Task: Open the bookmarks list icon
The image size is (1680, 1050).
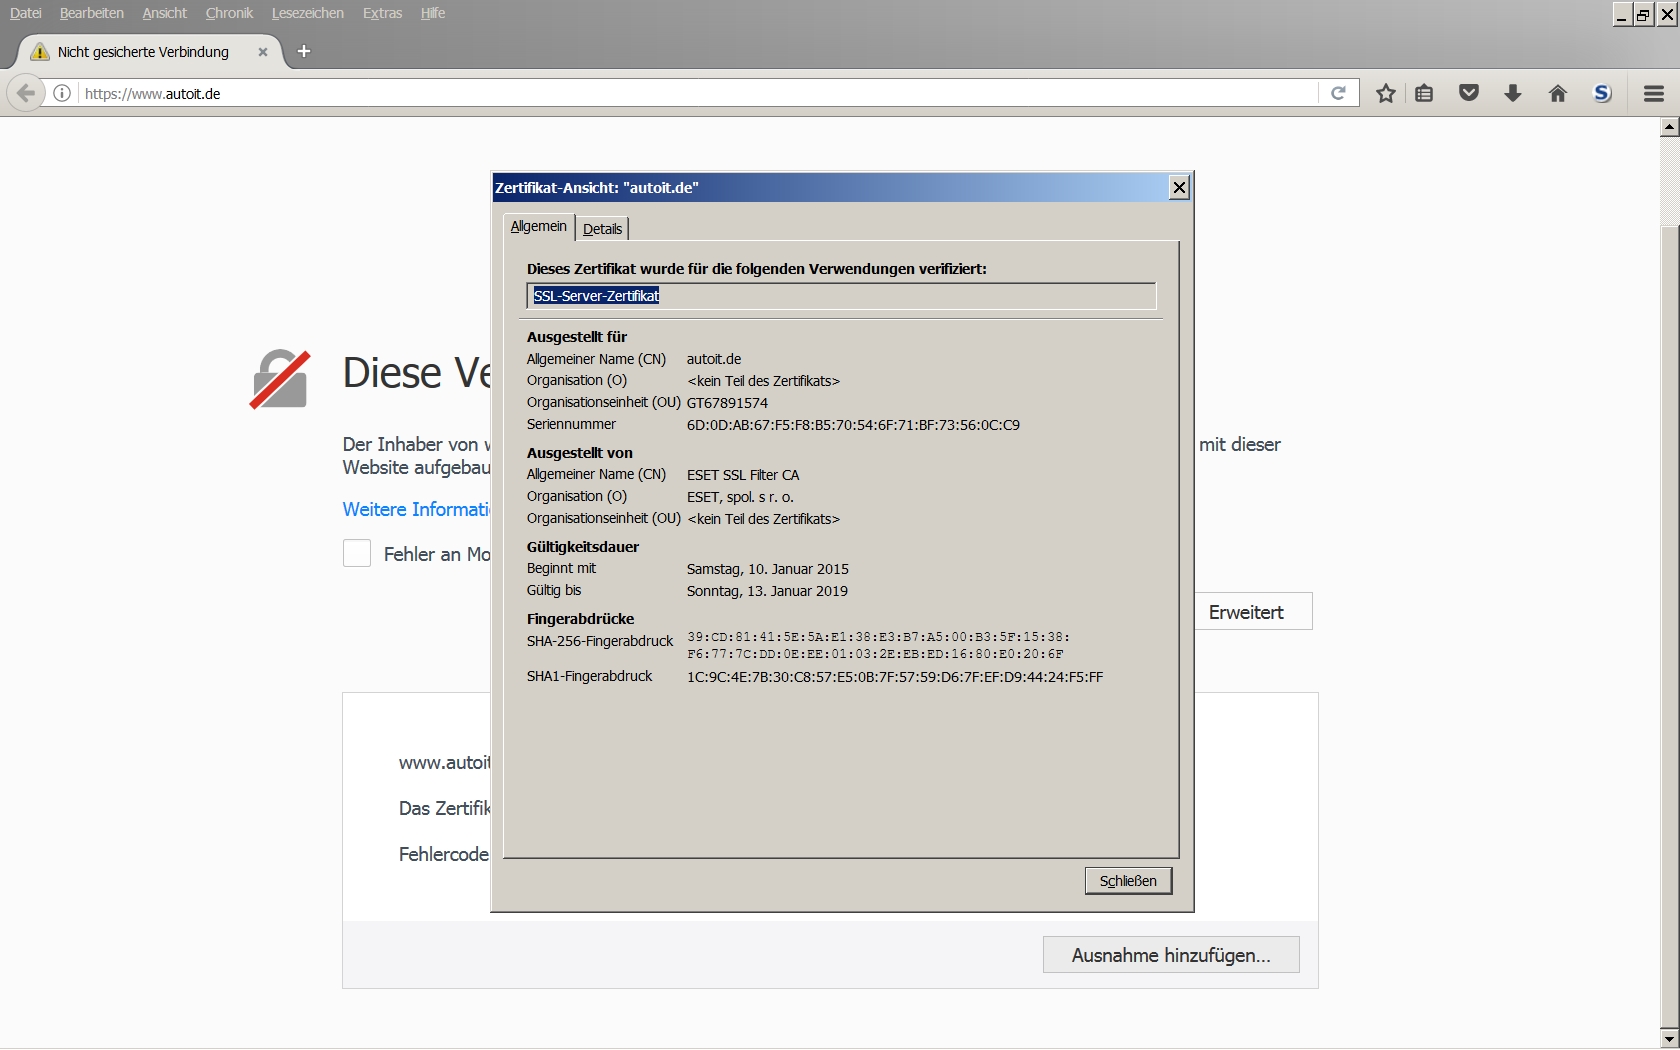Action: tap(1425, 94)
